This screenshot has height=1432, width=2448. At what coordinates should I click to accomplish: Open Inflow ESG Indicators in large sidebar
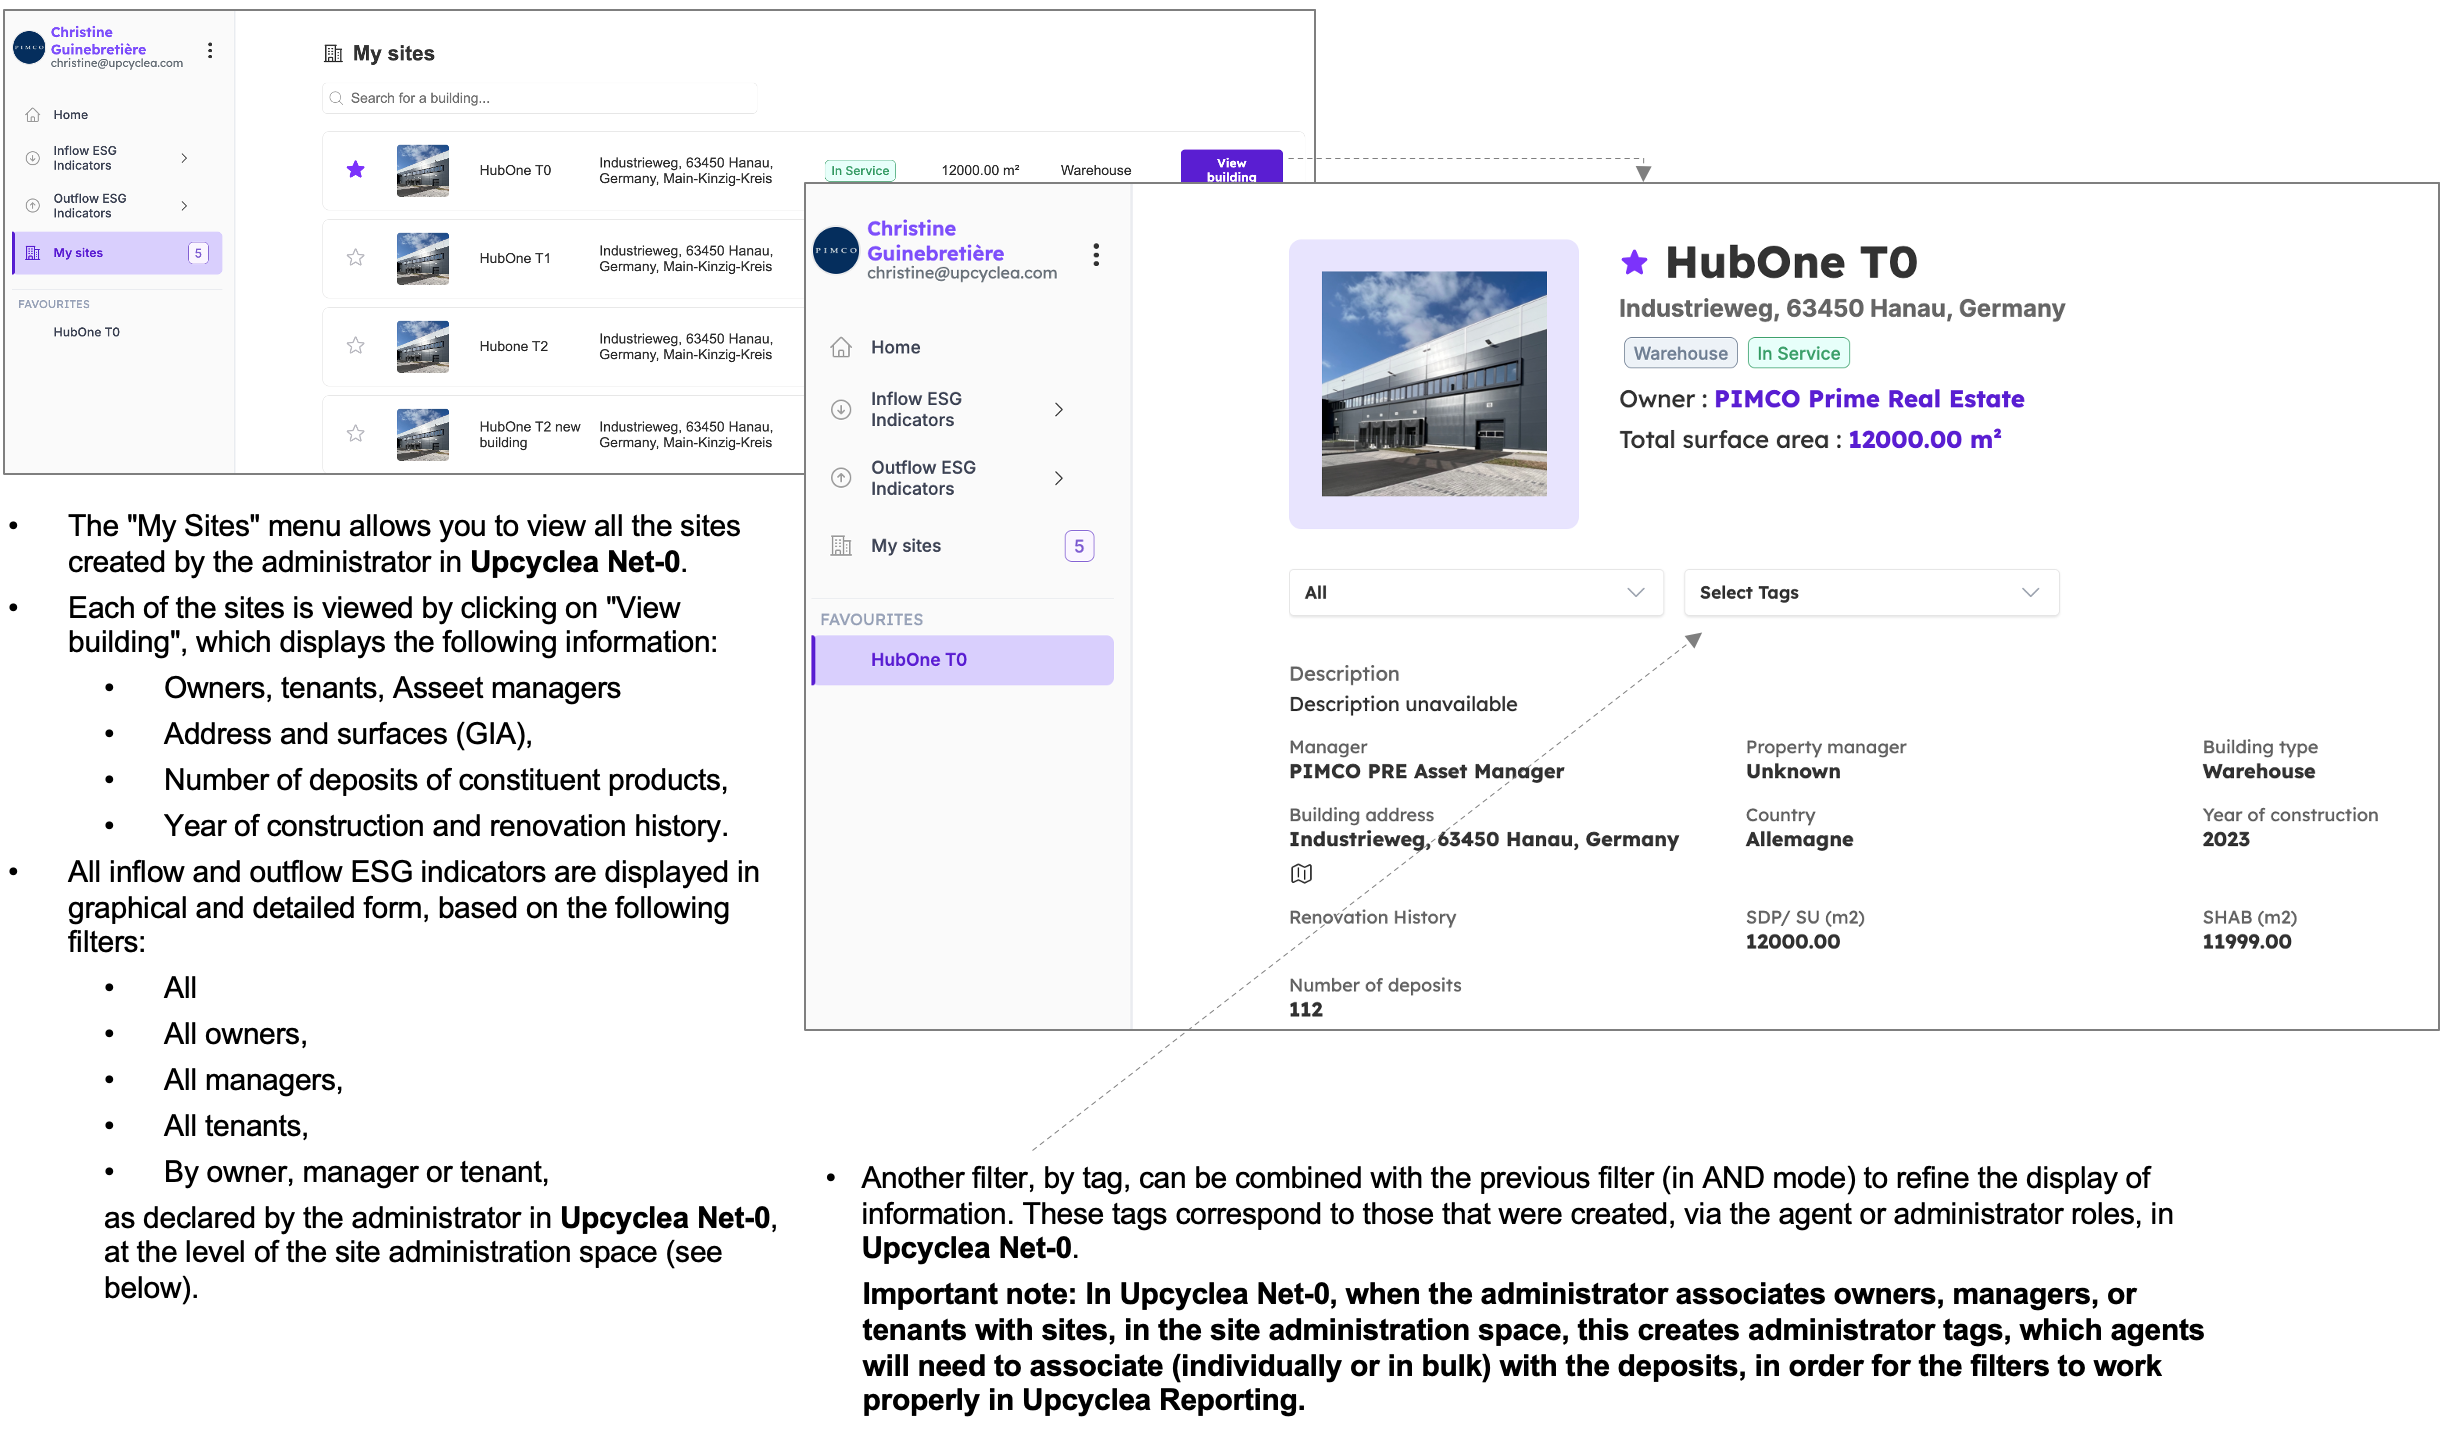(915, 410)
